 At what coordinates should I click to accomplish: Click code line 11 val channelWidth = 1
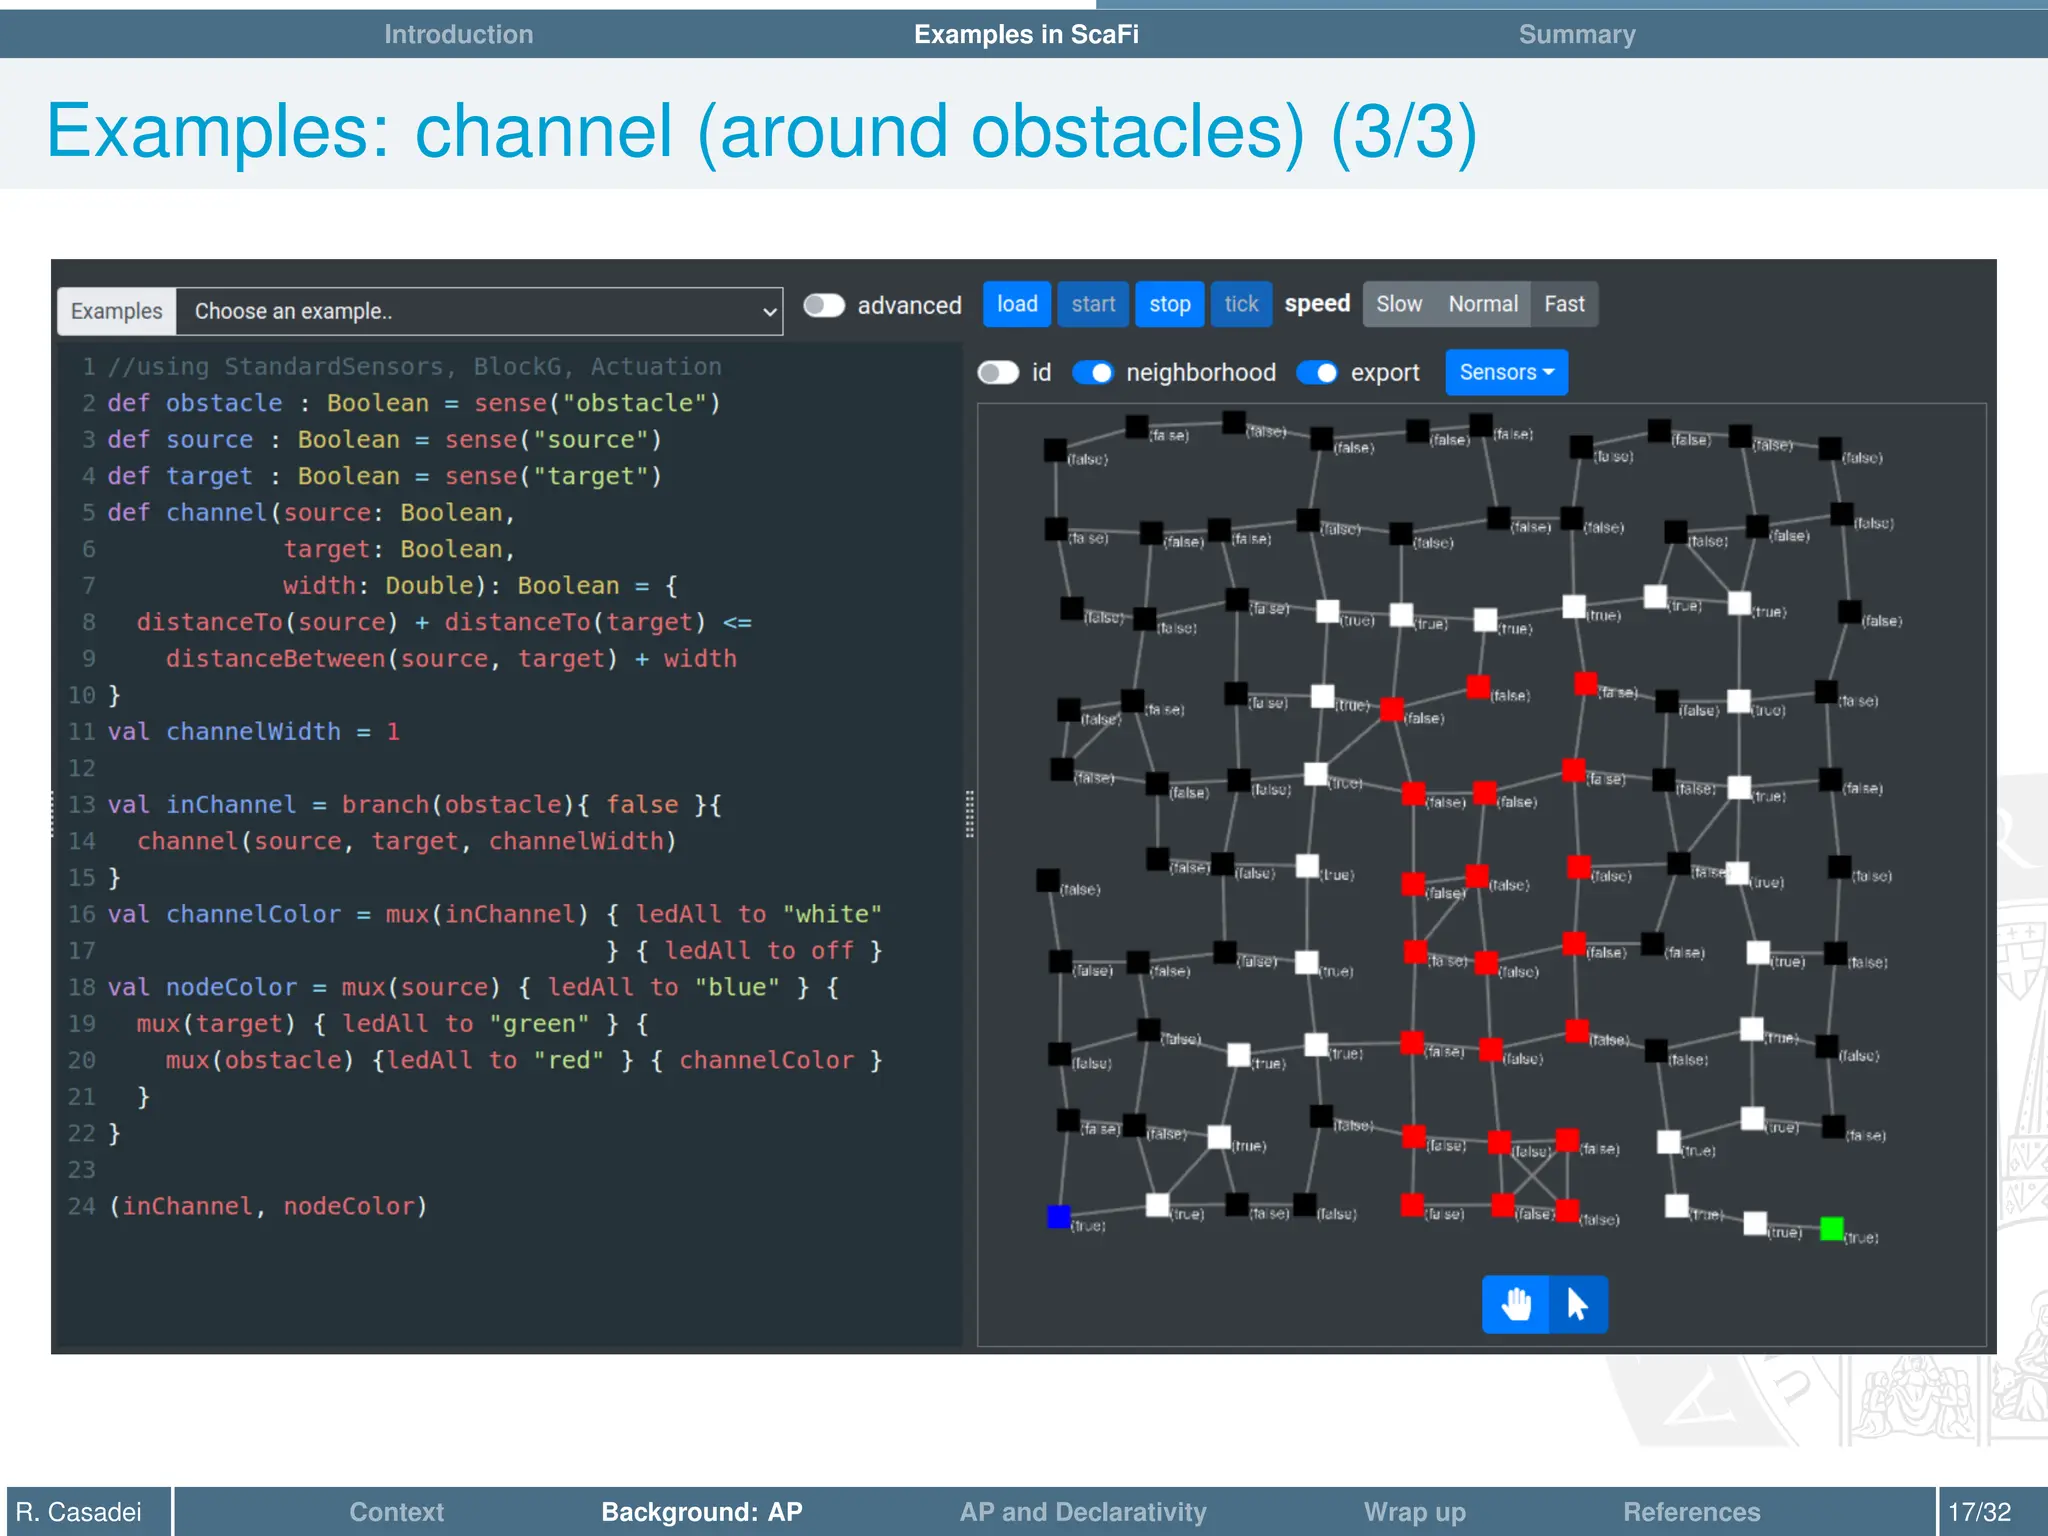(253, 732)
